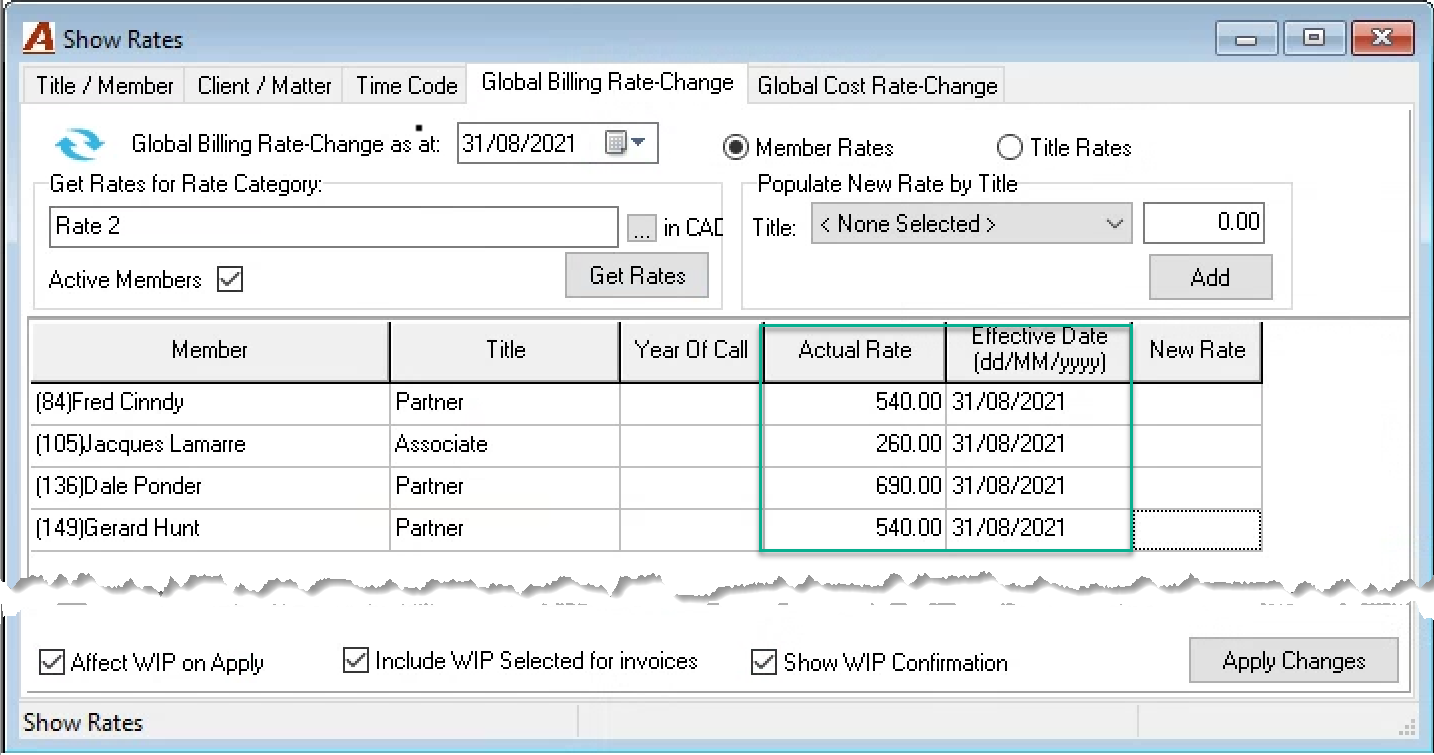The height and width of the screenshot is (755, 1434).
Task: Click the Add button
Action: (1210, 277)
